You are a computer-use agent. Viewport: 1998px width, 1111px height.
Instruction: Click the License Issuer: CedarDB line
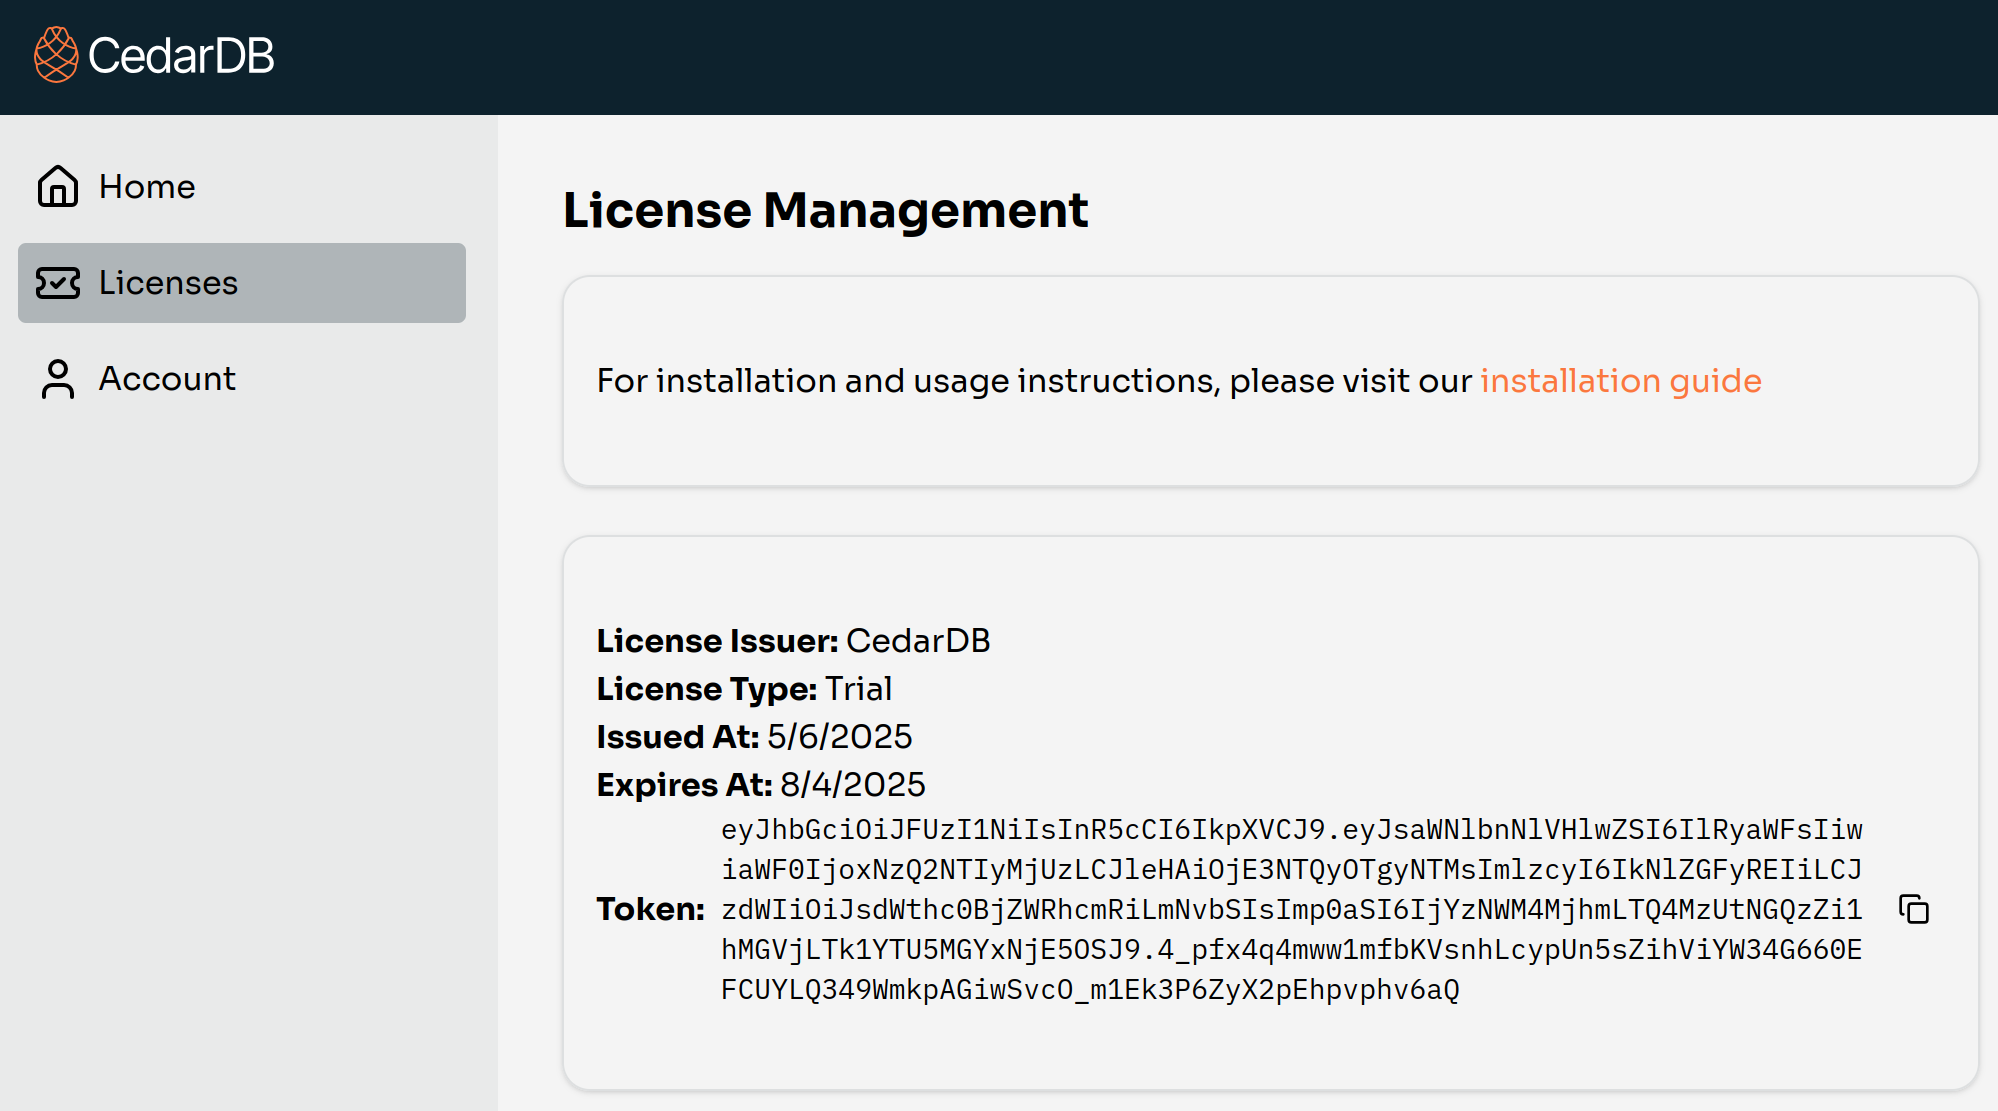pyautogui.click(x=793, y=641)
